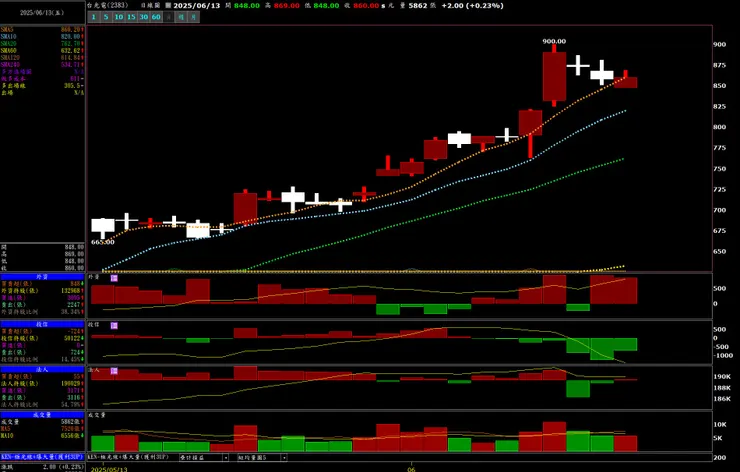The image size is (740, 472).
Task: Open the 法人 blue header panel
Action: [x=42, y=370]
